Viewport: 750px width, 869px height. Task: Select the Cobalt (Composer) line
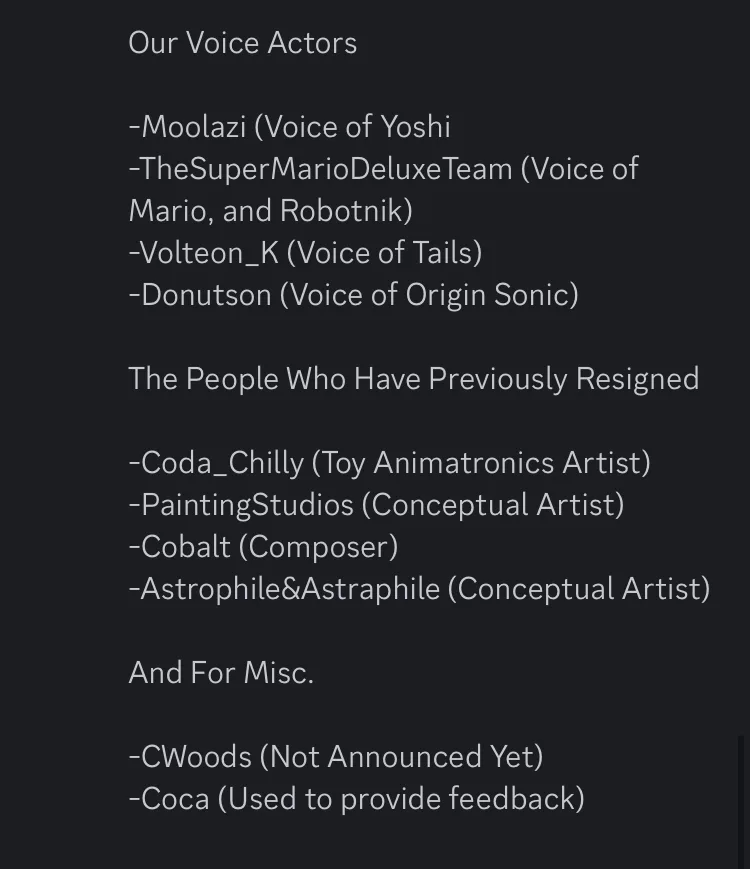[263, 547]
